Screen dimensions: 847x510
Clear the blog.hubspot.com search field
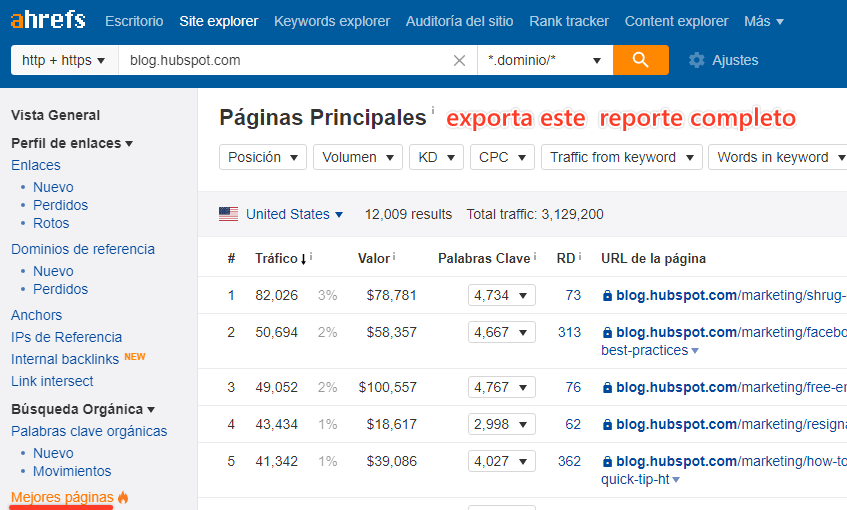click(x=459, y=61)
